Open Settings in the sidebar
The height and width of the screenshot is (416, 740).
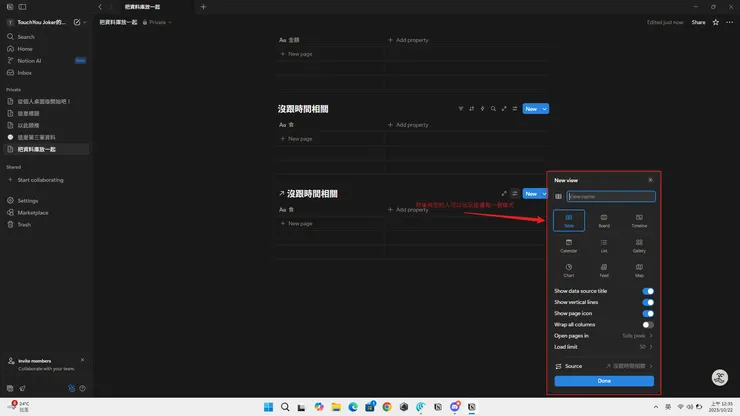[x=46, y=201]
